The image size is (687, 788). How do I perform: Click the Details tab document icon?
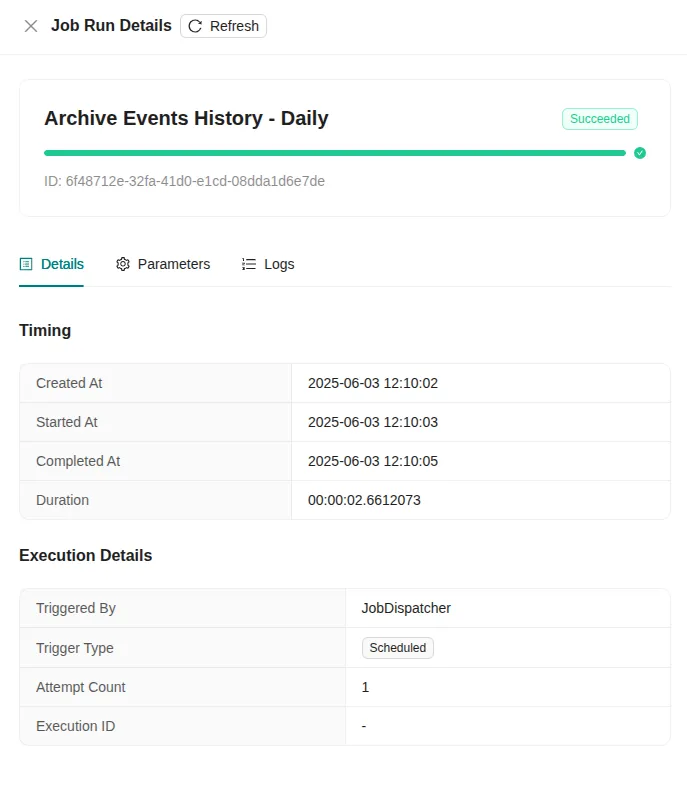pyautogui.click(x=26, y=264)
